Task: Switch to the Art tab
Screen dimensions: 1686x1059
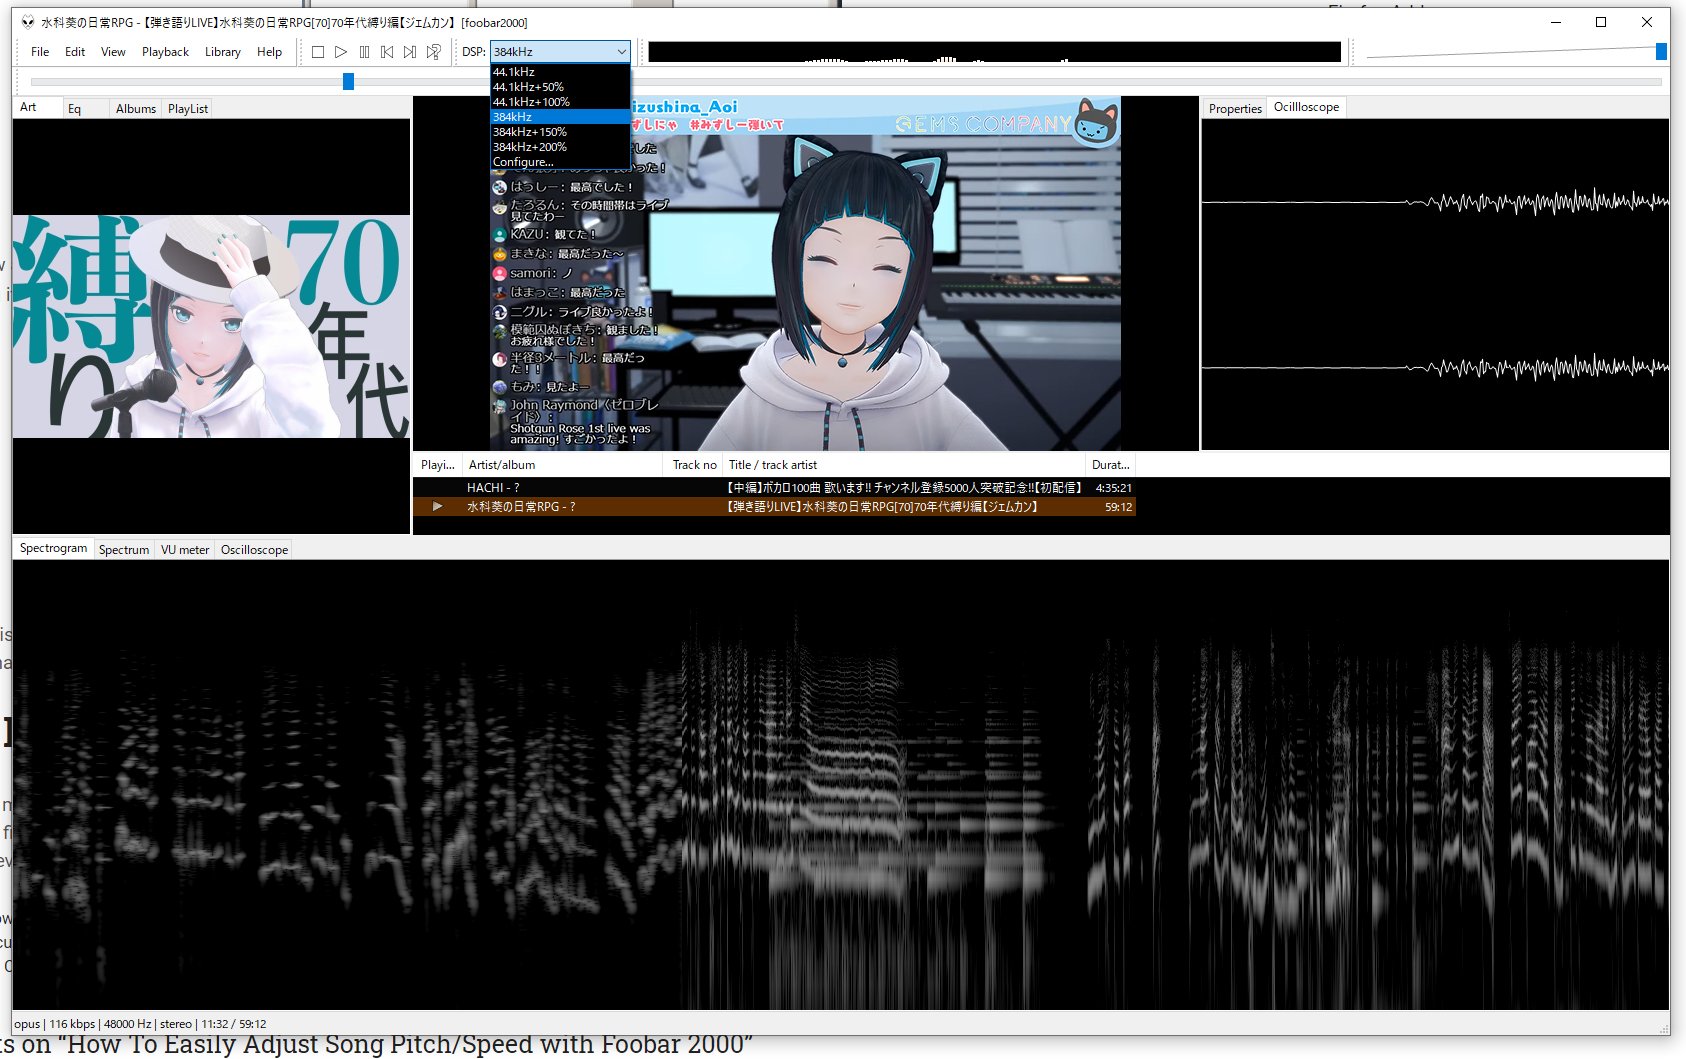Action: (x=37, y=108)
